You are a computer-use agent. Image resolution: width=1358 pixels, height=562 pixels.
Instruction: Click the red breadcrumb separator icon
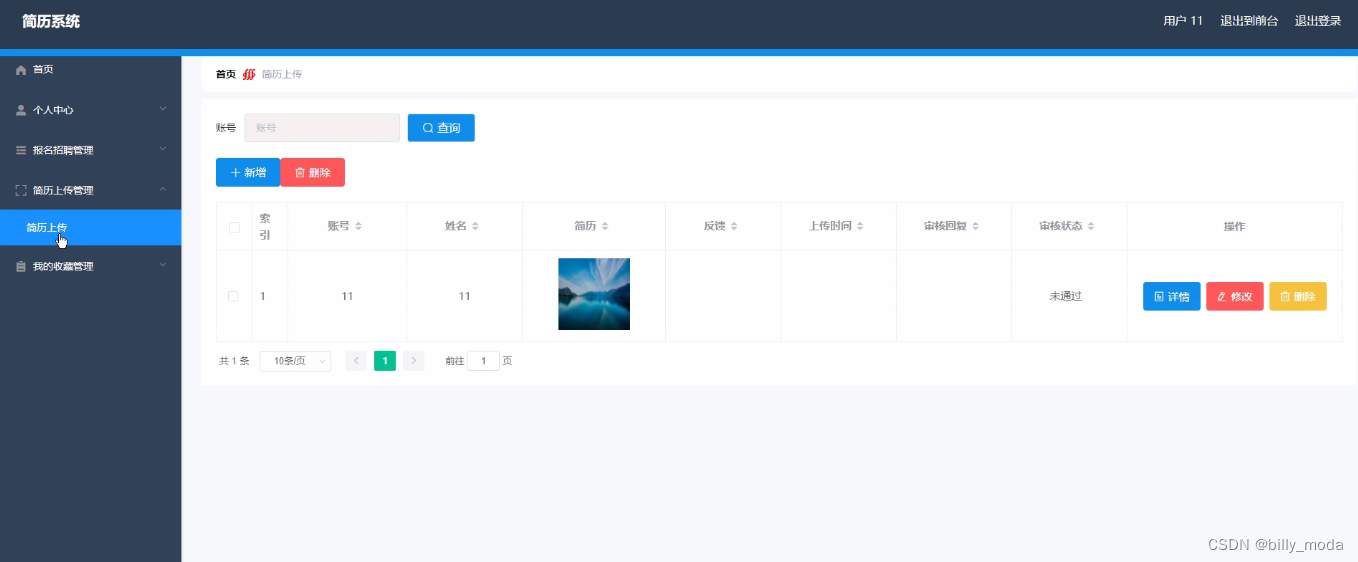coord(249,74)
